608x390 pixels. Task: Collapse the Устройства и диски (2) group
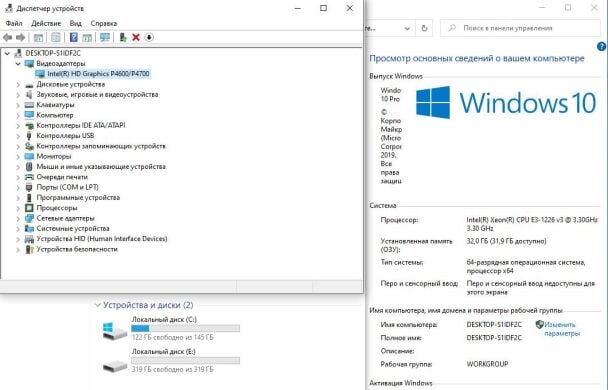click(x=97, y=305)
